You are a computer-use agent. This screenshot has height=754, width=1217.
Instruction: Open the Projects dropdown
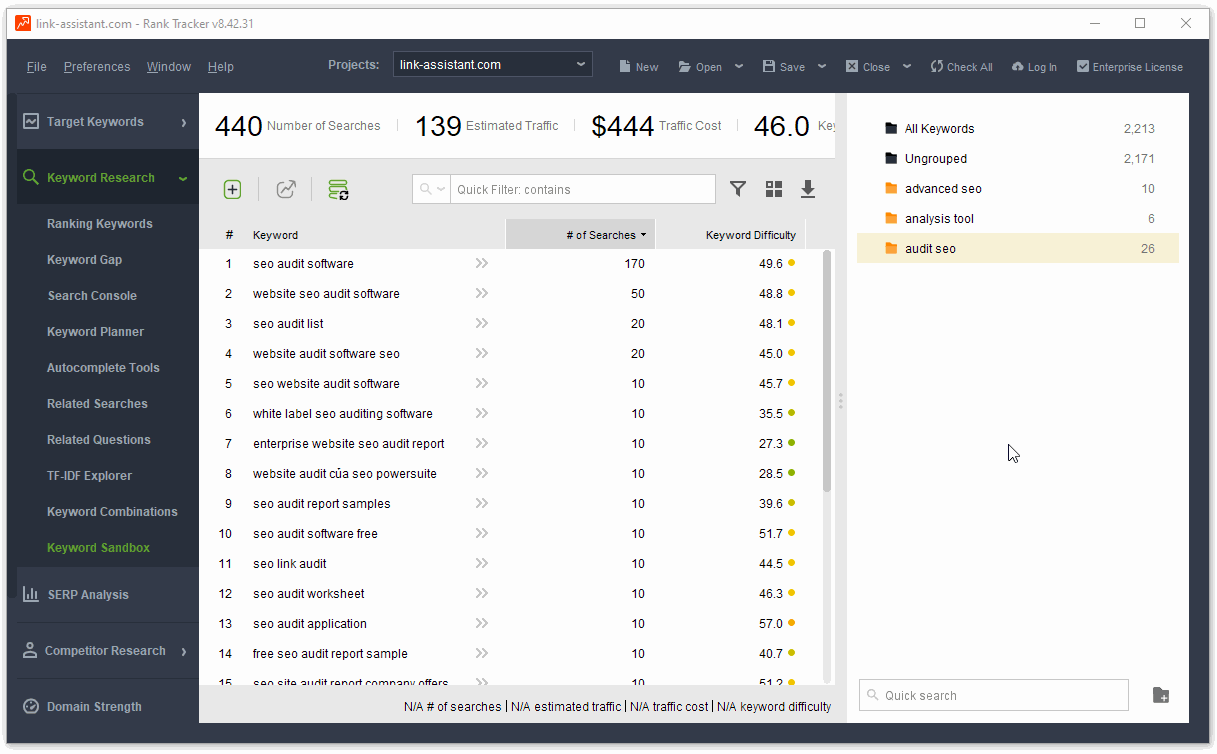click(493, 64)
